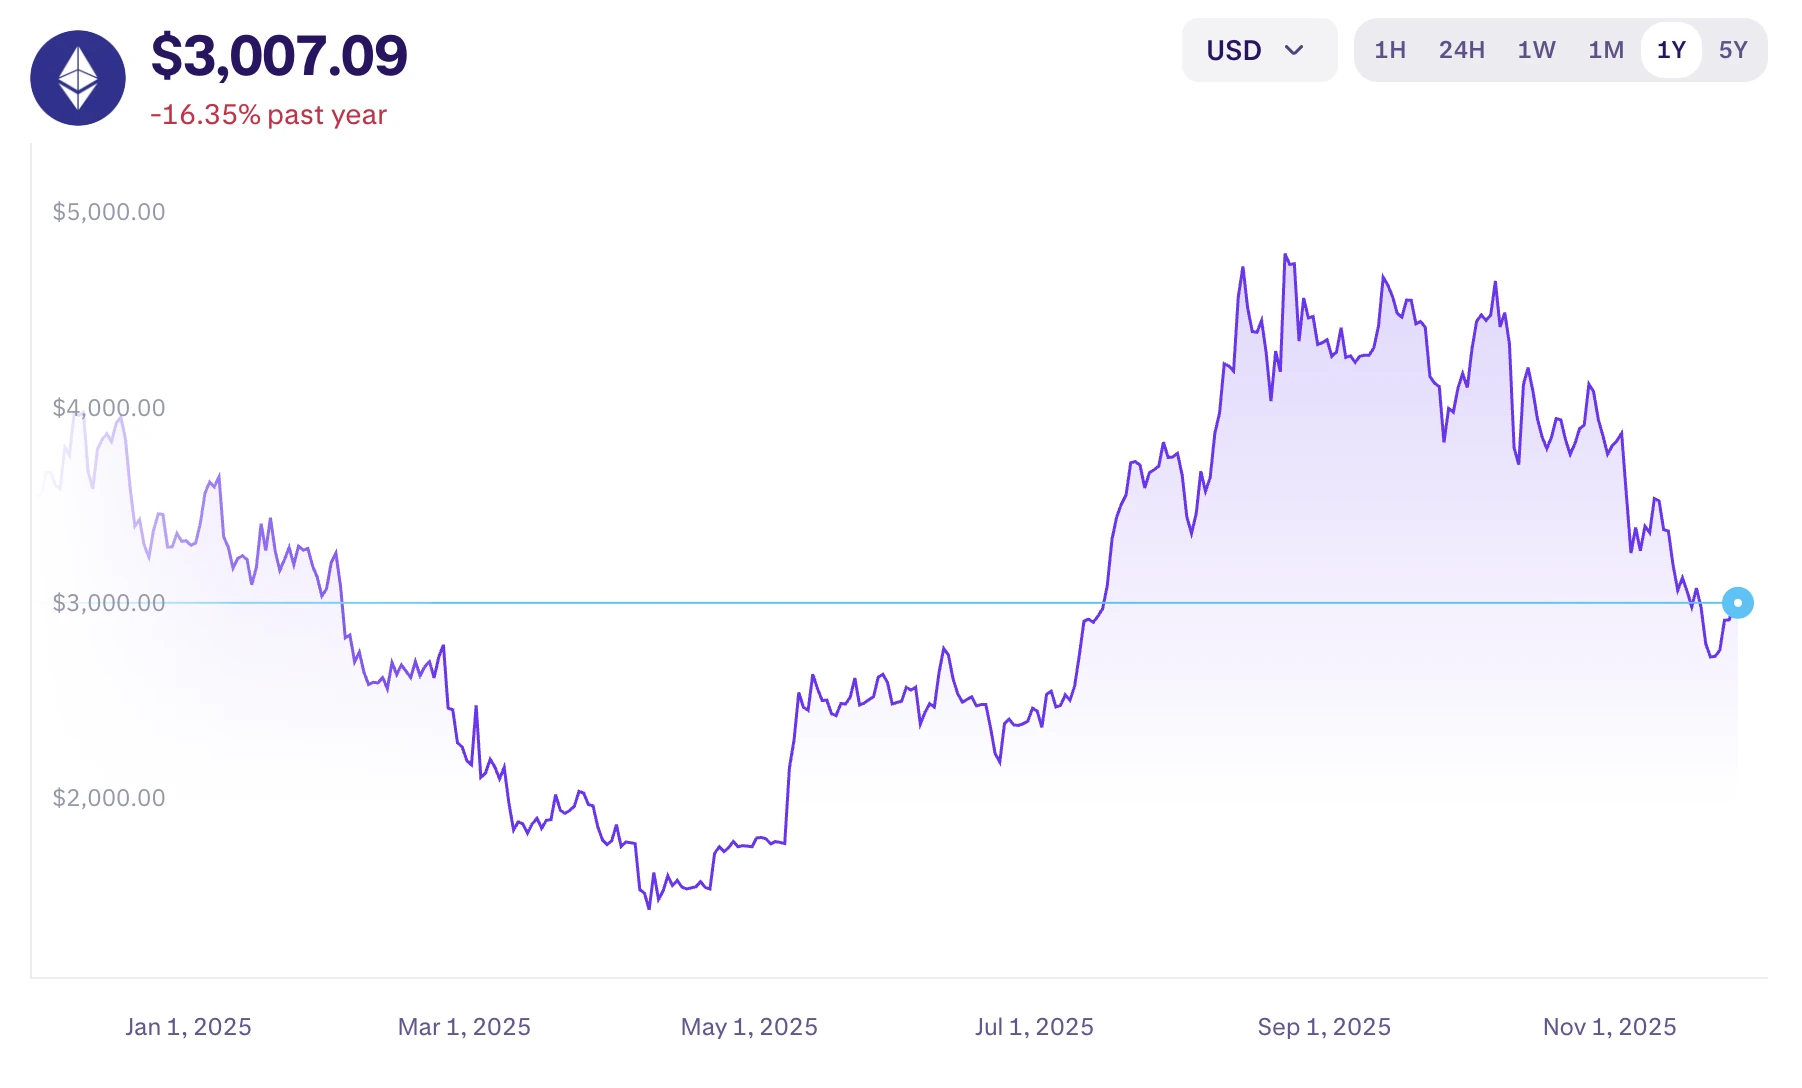Image resolution: width=1802 pixels, height=1088 pixels.
Task: Switch to the 1W view
Action: (x=1536, y=49)
